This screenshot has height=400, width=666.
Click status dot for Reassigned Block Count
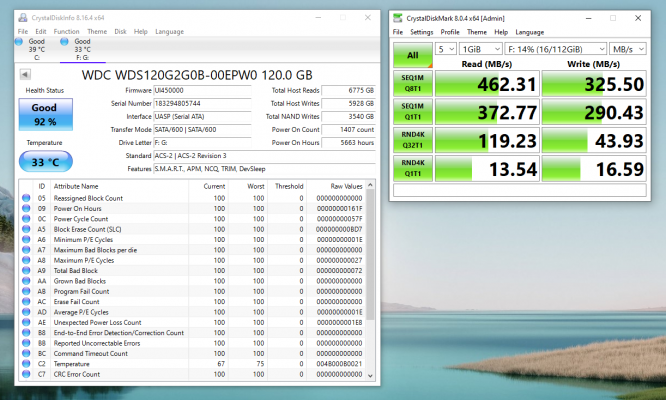point(26,198)
